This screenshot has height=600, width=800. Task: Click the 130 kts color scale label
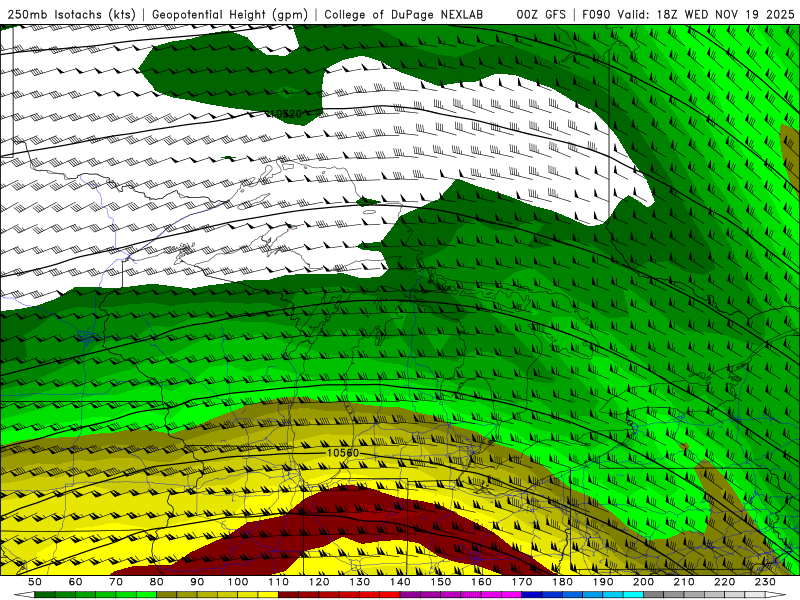pos(360,582)
